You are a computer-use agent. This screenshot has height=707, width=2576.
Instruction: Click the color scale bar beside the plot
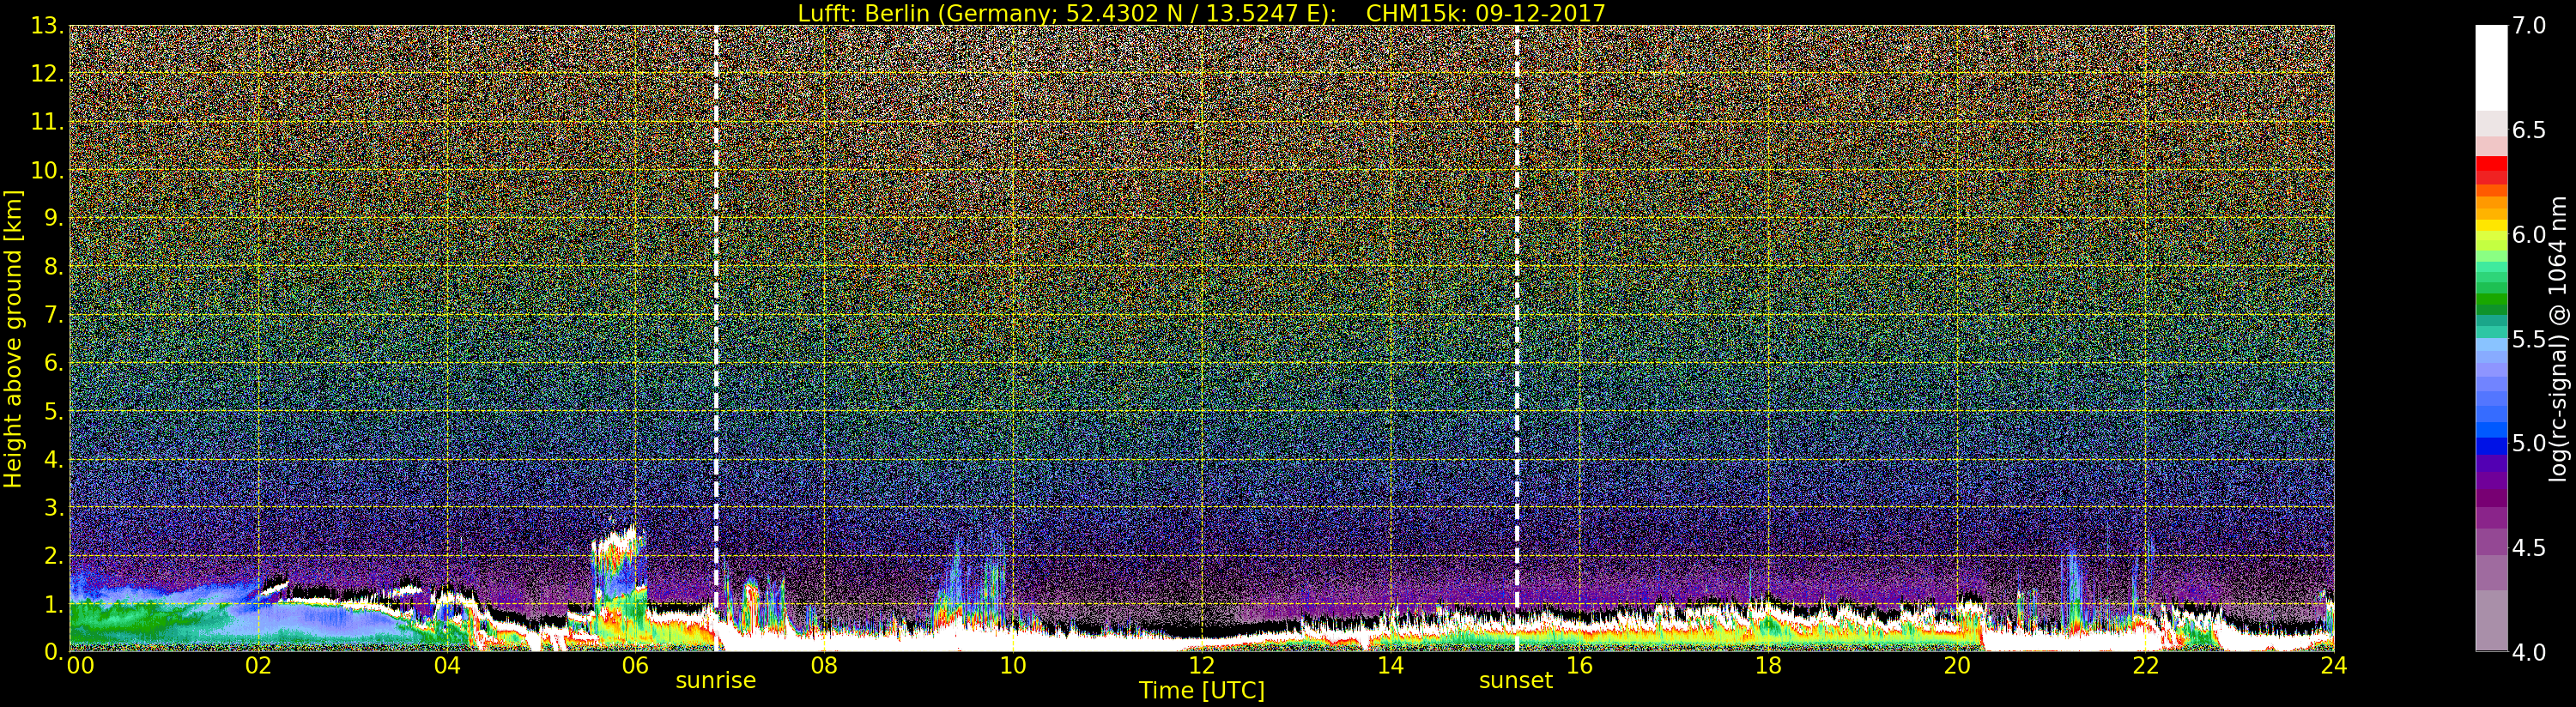2491,338
